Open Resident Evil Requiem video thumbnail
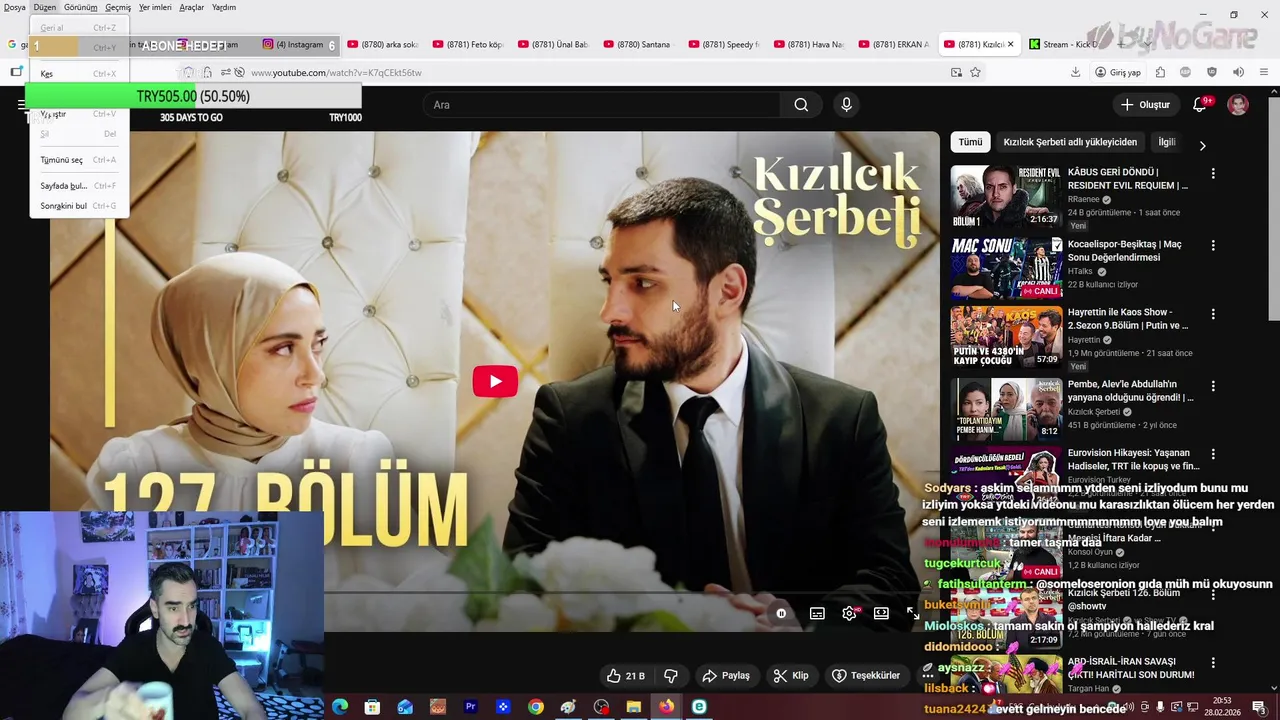The height and width of the screenshot is (720, 1280). [1006, 197]
